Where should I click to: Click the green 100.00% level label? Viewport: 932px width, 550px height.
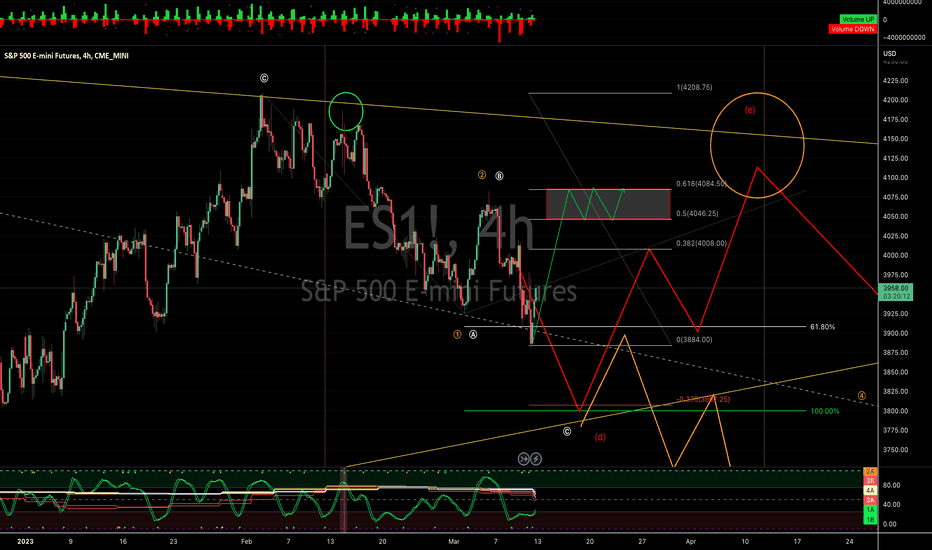[825, 411]
